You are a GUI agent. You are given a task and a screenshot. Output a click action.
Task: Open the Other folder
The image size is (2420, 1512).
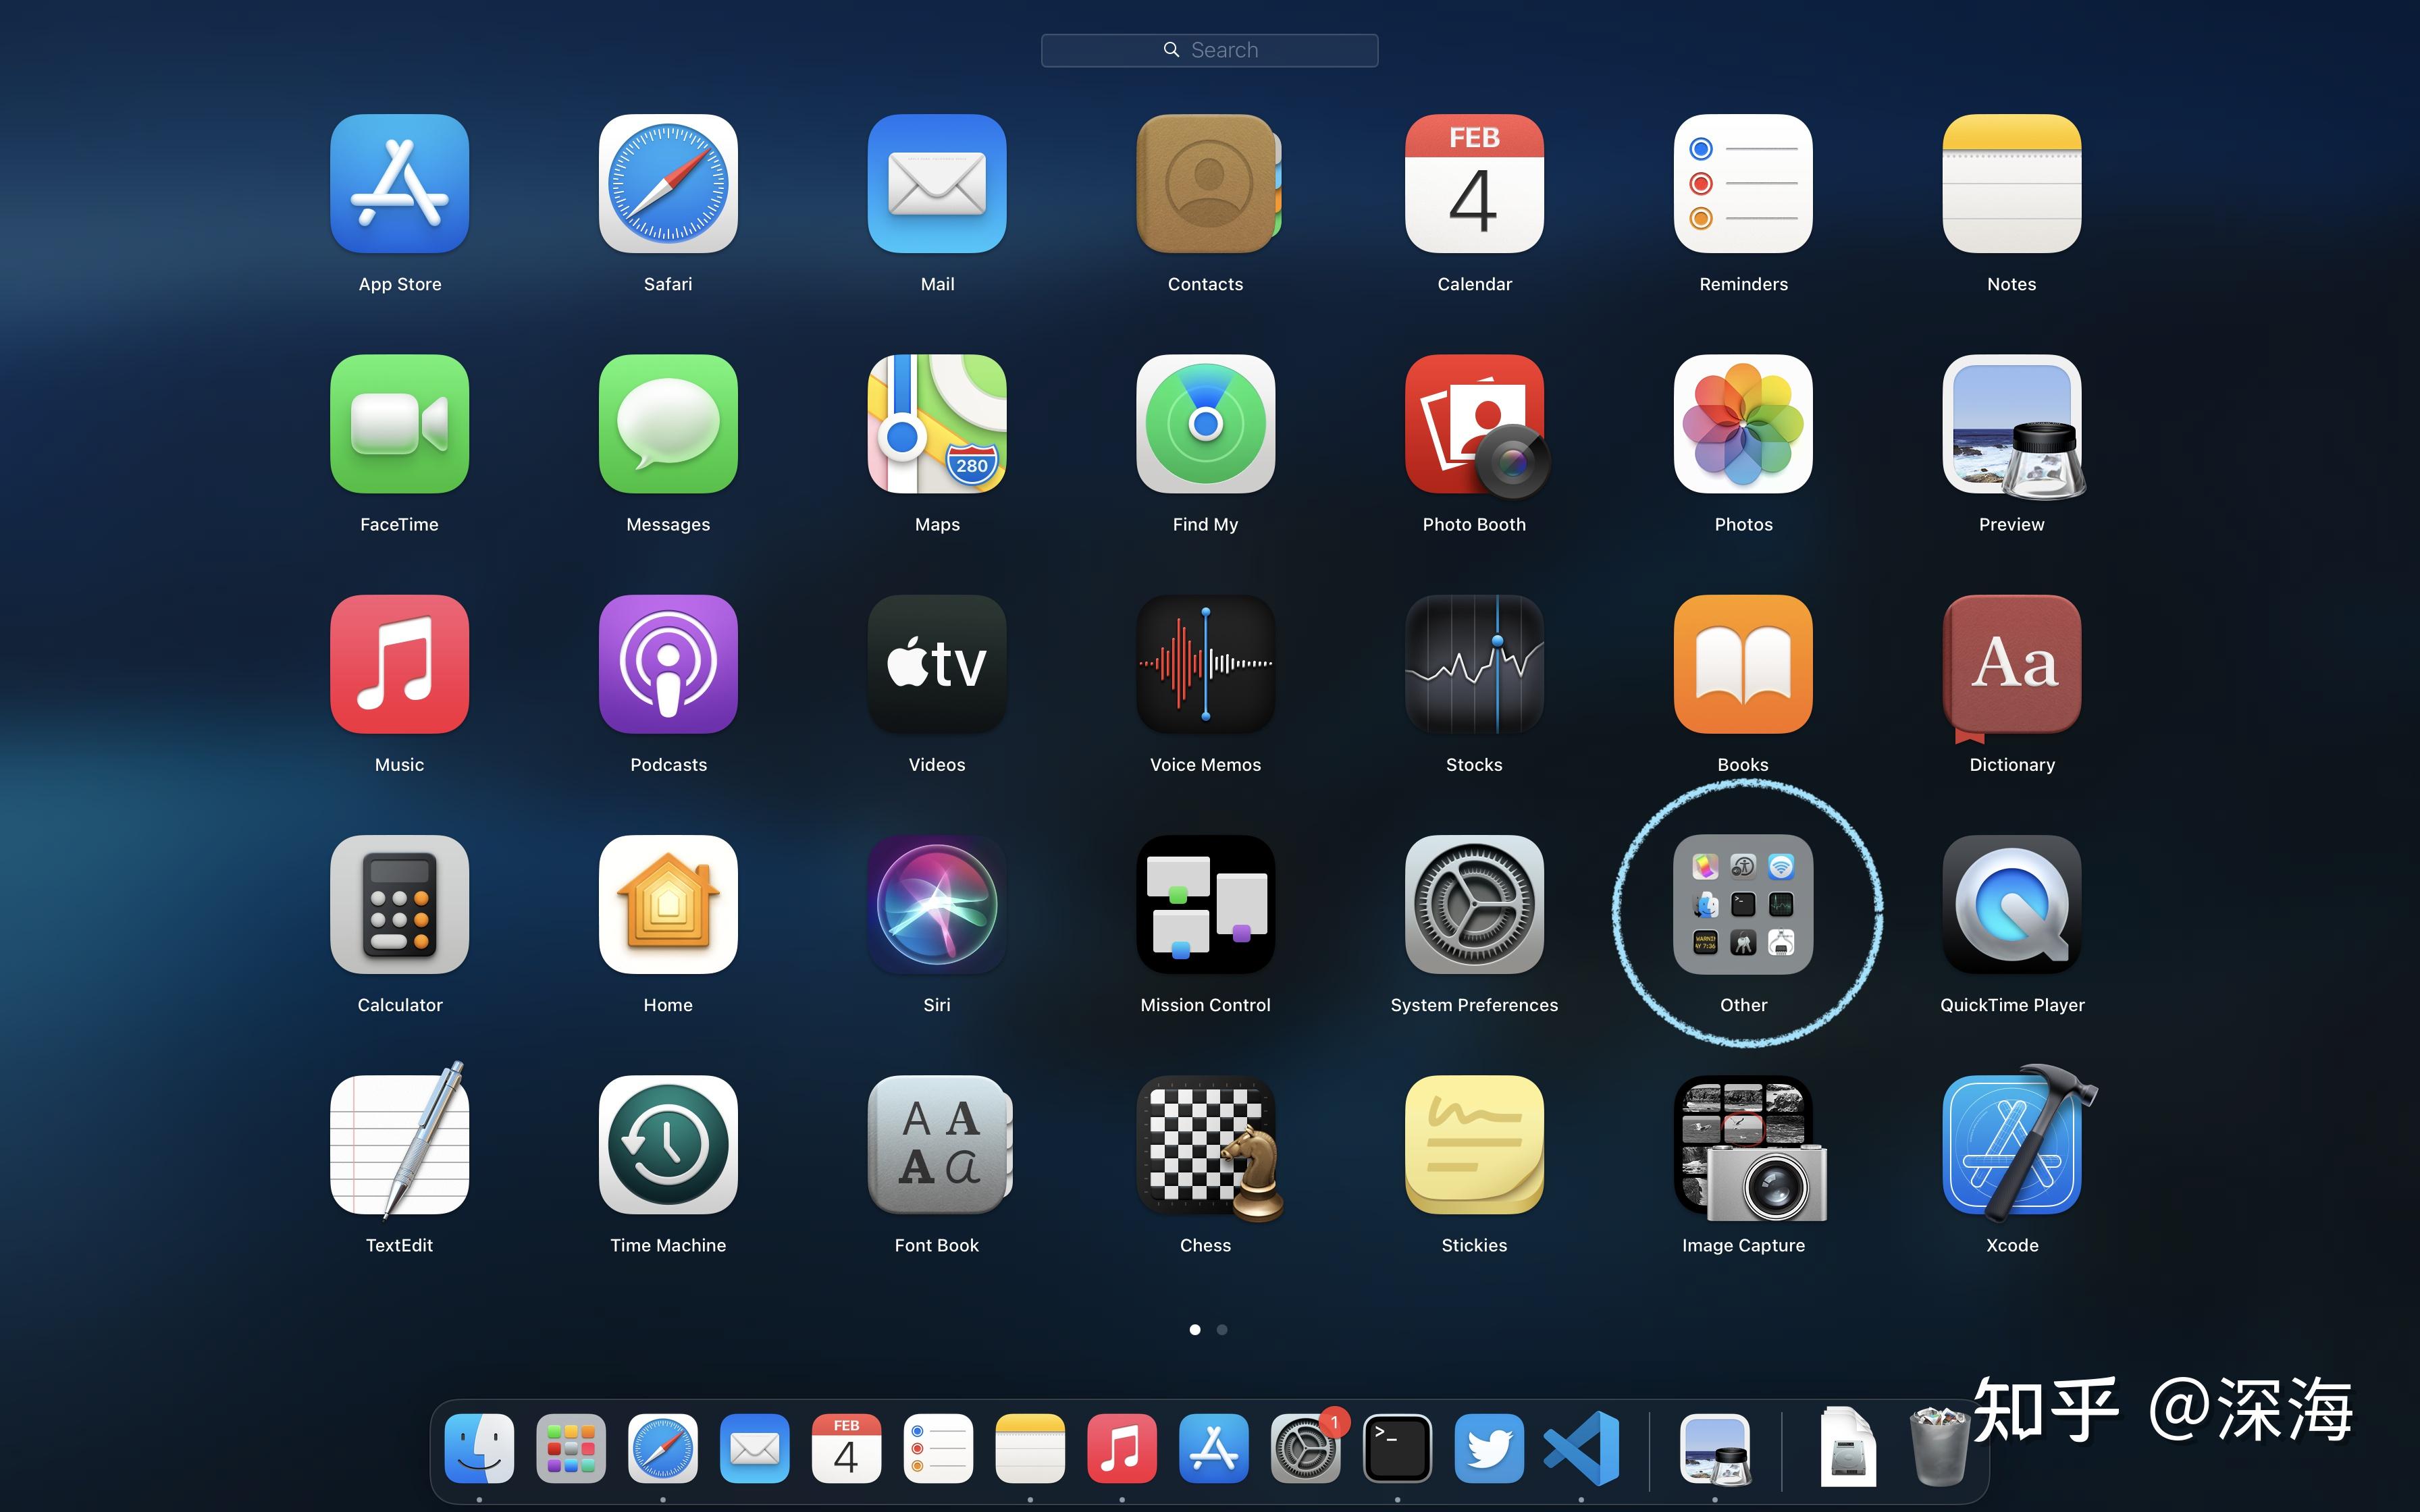pos(1743,904)
